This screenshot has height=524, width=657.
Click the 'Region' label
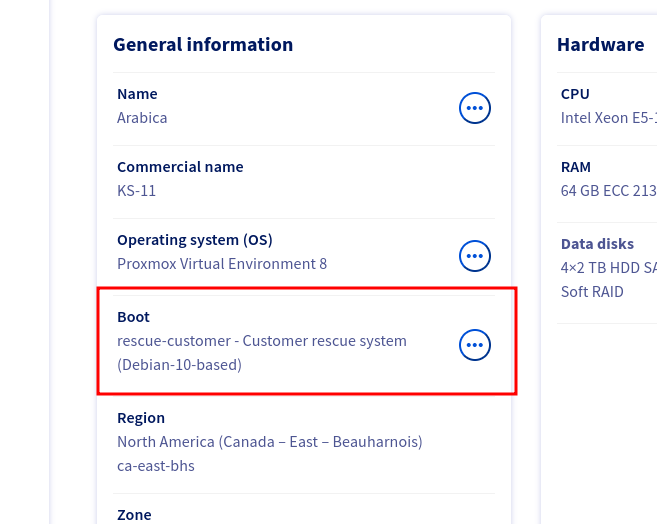click(141, 418)
